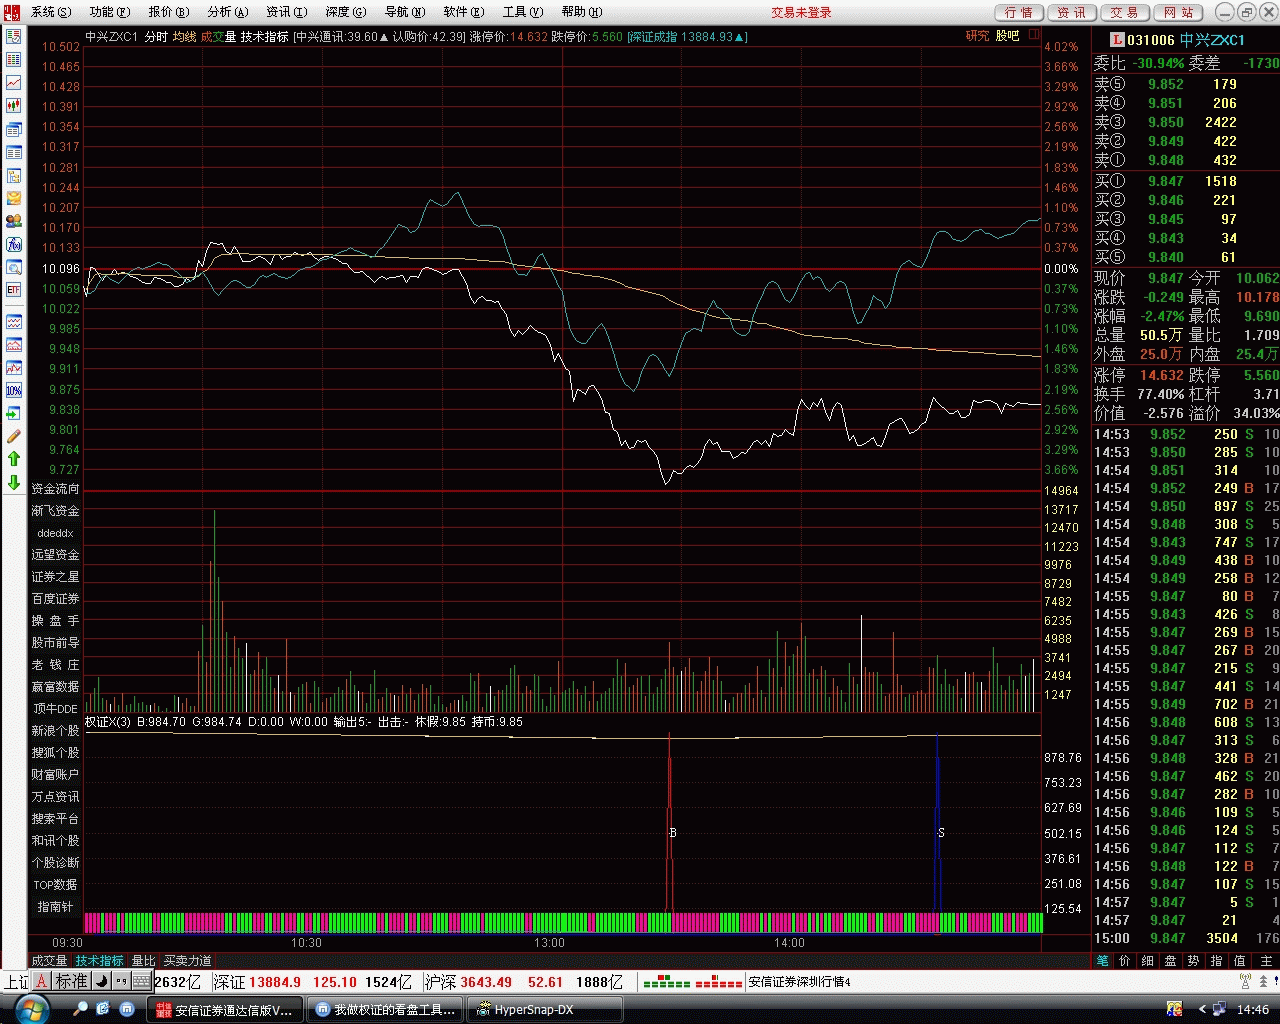The height and width of the screenshot is (1024, 1280).
Task: Click the 10% scale icon
Action: point(14,390)
